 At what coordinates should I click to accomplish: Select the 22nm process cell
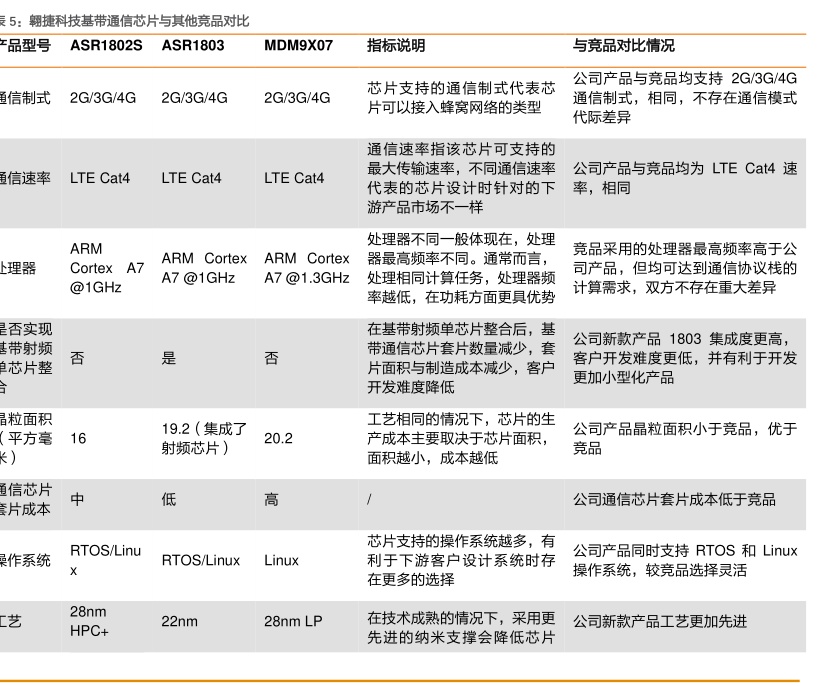(x=179, y=621)
